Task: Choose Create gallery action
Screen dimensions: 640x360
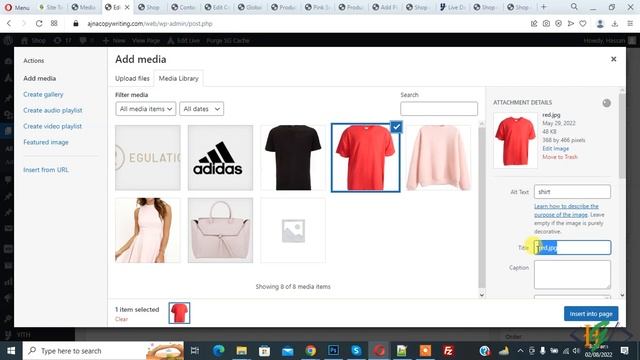Action: pyautogui.click(x=43, y=94)
